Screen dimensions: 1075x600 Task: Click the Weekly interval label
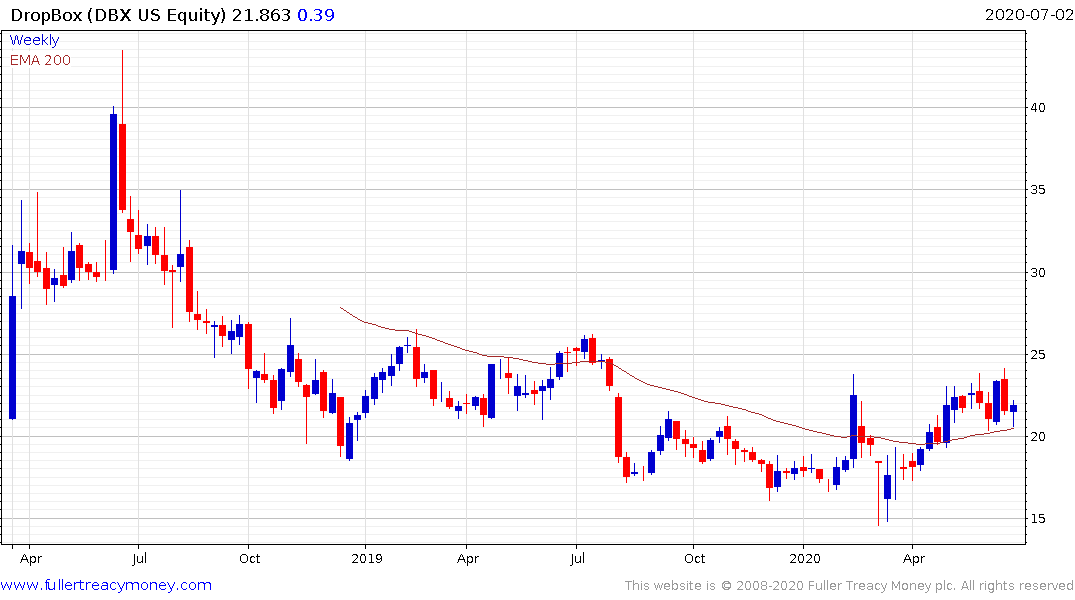[x=34, y=40]
